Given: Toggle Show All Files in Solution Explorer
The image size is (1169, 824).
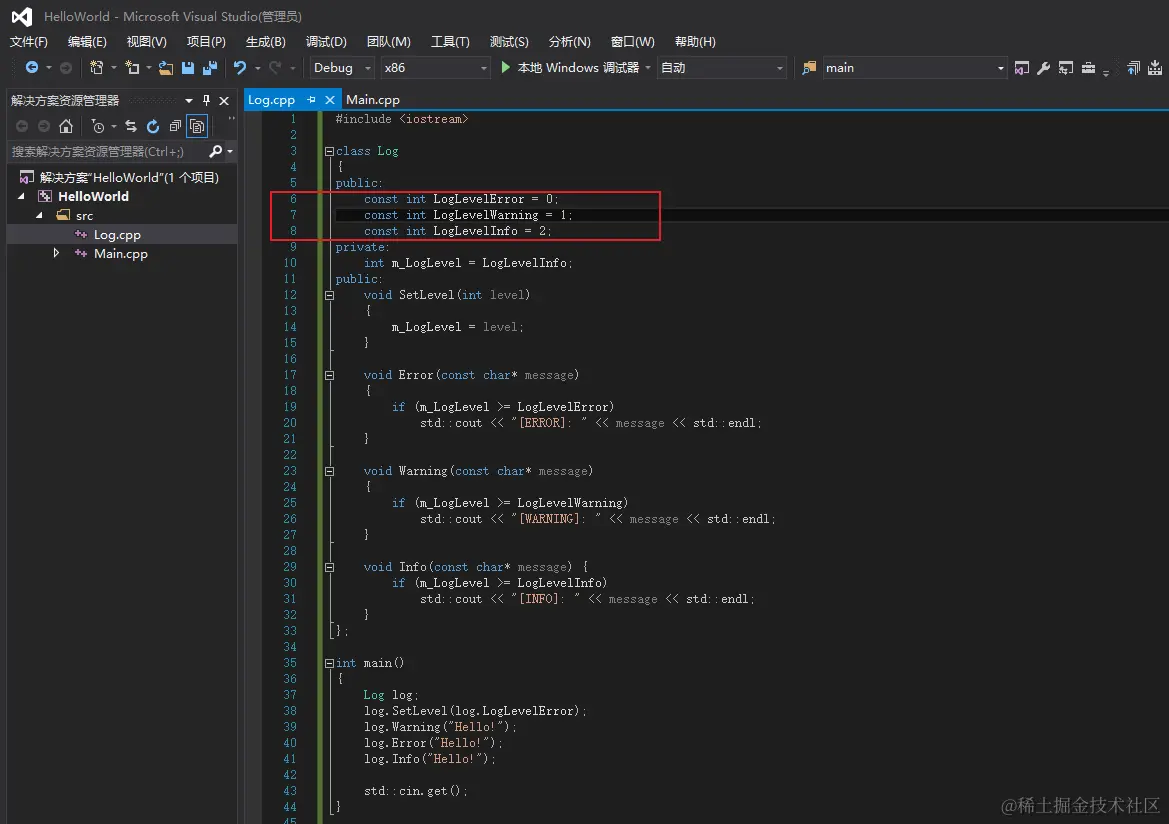Looking at the screenshot, I should pos(197,126).
